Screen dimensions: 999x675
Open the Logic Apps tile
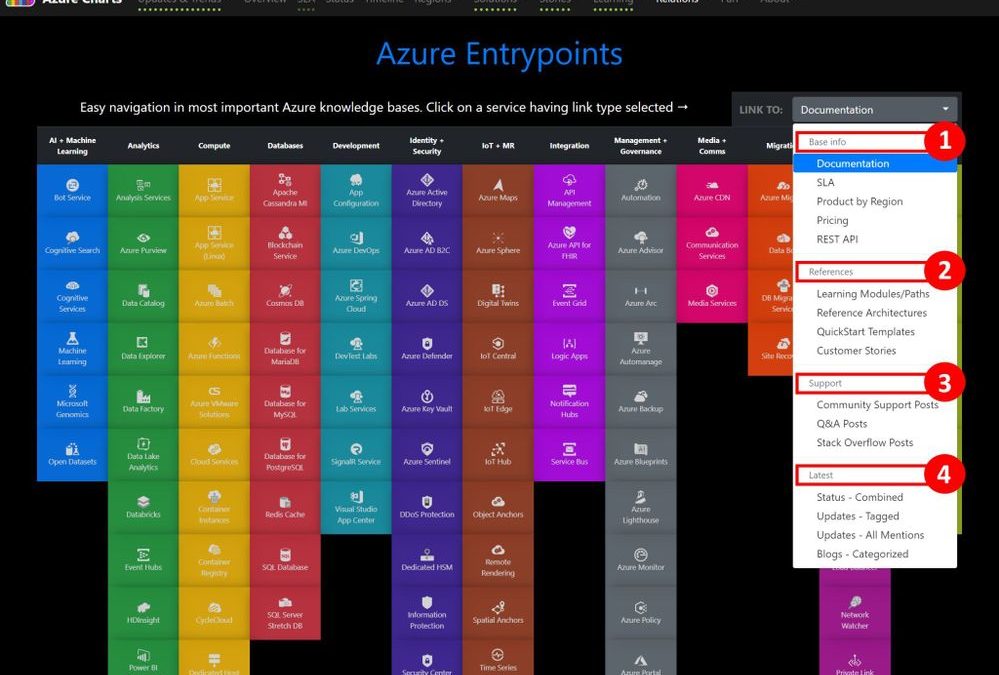pyautogui.click(x=569, y=349)
